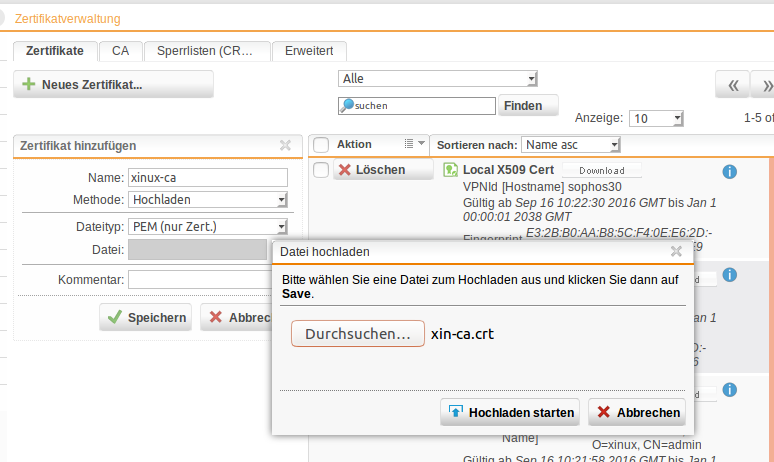Open the CA tab

coord(120,51)
